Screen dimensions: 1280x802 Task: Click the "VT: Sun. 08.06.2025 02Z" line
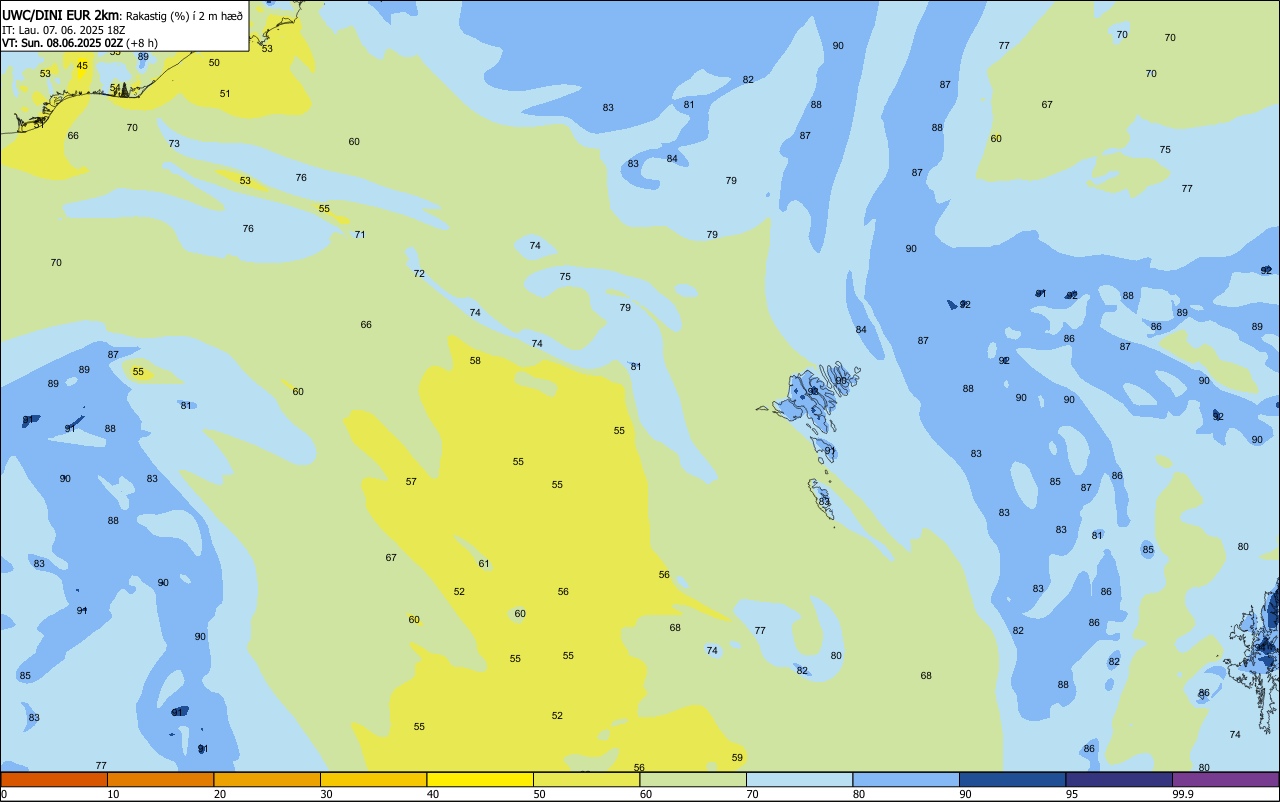coord(62,43)
